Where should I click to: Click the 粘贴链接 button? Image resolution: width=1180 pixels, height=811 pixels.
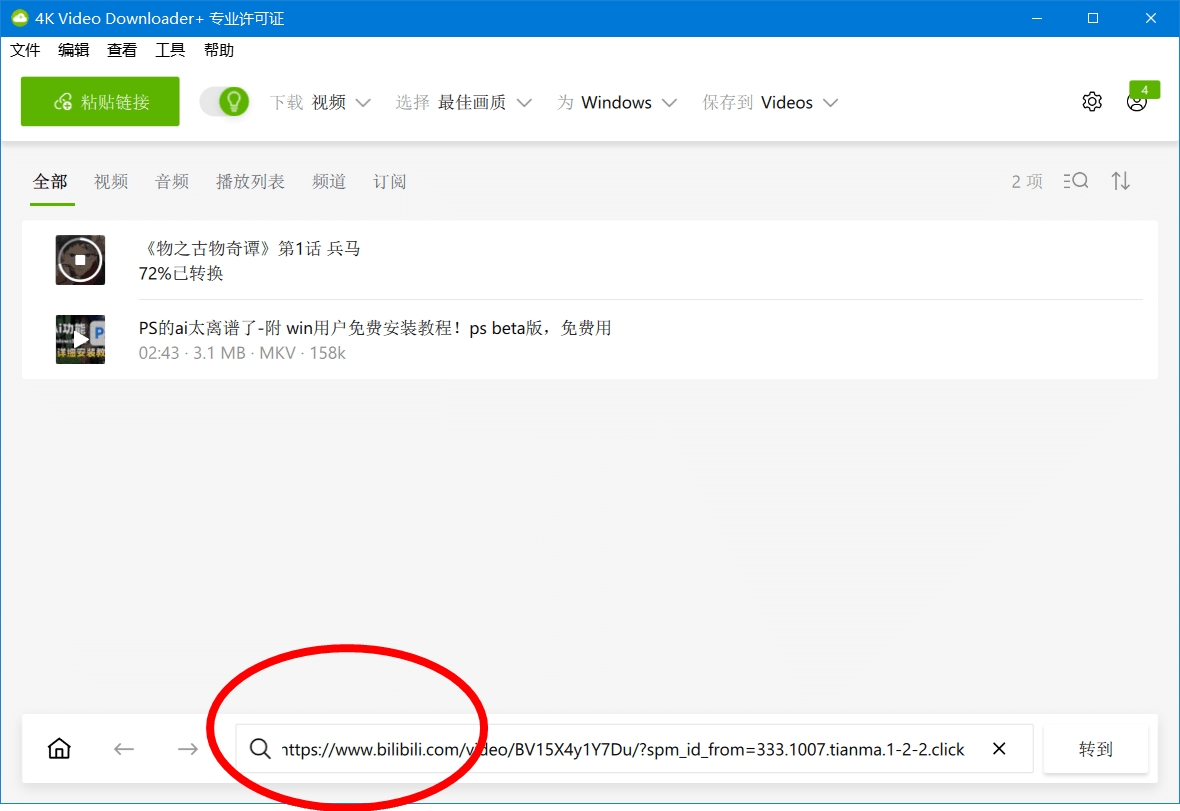(x=100, y=102)
